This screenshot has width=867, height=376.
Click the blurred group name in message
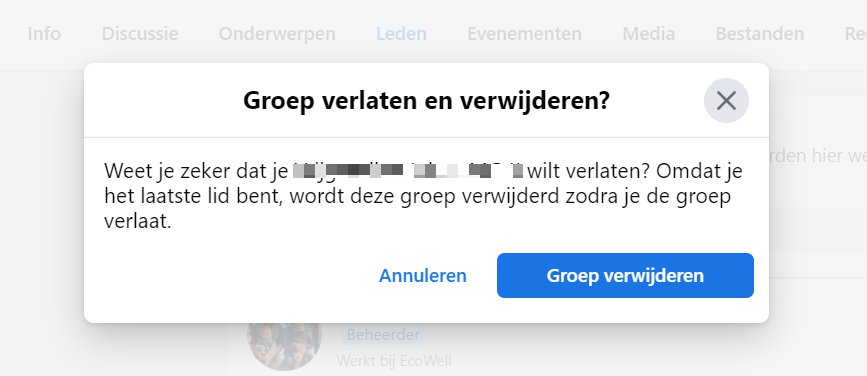tap(408, 171)
